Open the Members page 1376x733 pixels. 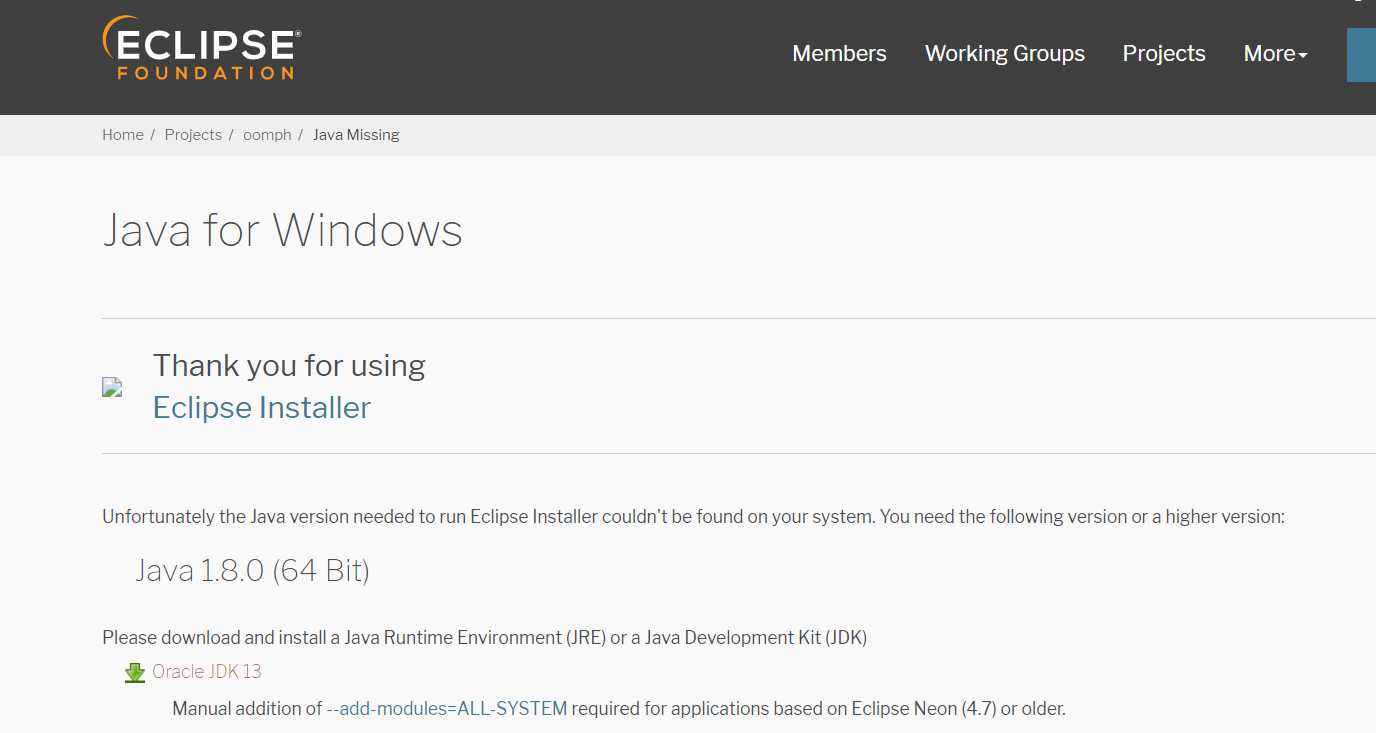(839, 54)
